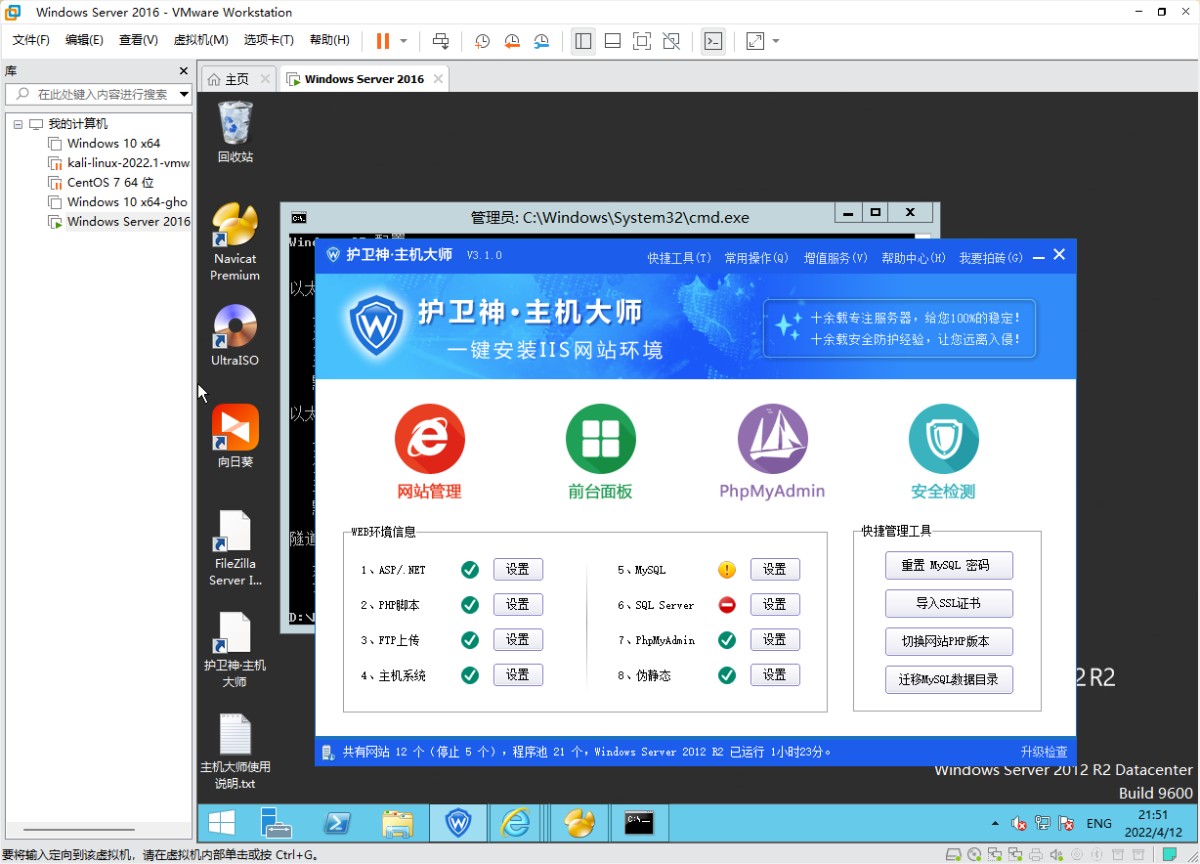1200x864 pixels.
Task: Click the 前台面板 green panel icon
Action: coord(600,439)
